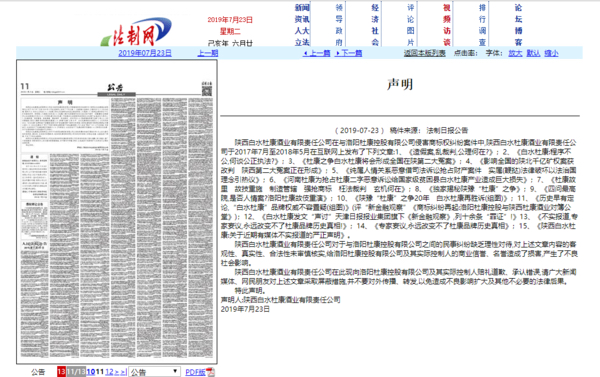Image resolution: width=600 pixels, height=377 pixels.
Task: Open page 10 in pager
Action: [91, 372]
